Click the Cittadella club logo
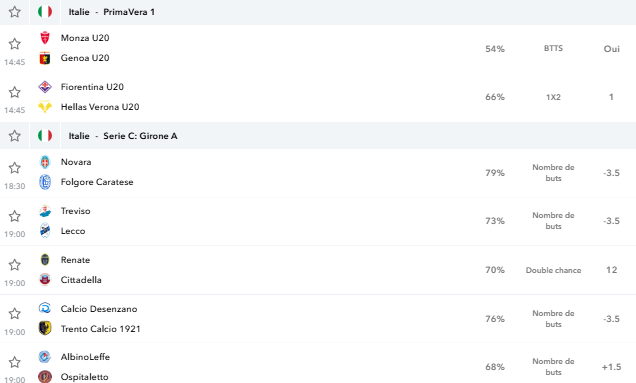The image size is (636, 383). coord(45,280)
